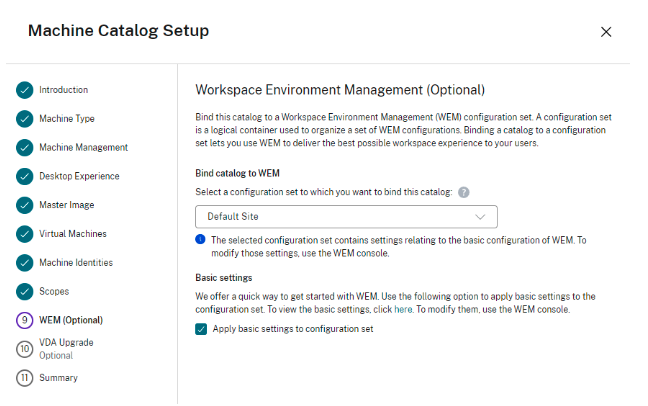Click the Master Image checkmark icon
Image resolution: width=648 pixels, height=406 pixels.
tap(24, 206)
